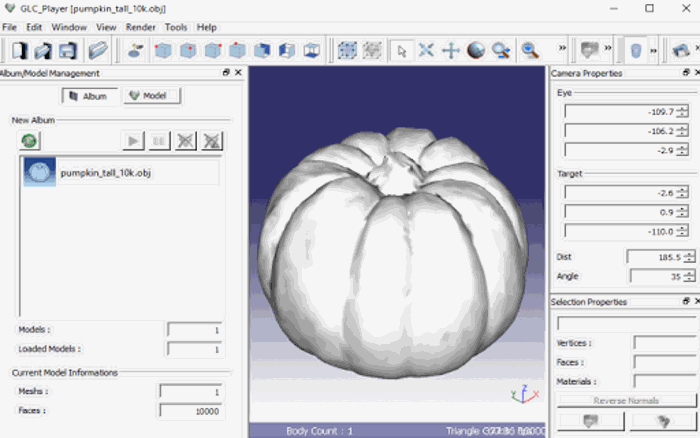Switch to the front view cube icon with dark right side face
This screenshot has height=438, width=700.
[x=262, y=50]
